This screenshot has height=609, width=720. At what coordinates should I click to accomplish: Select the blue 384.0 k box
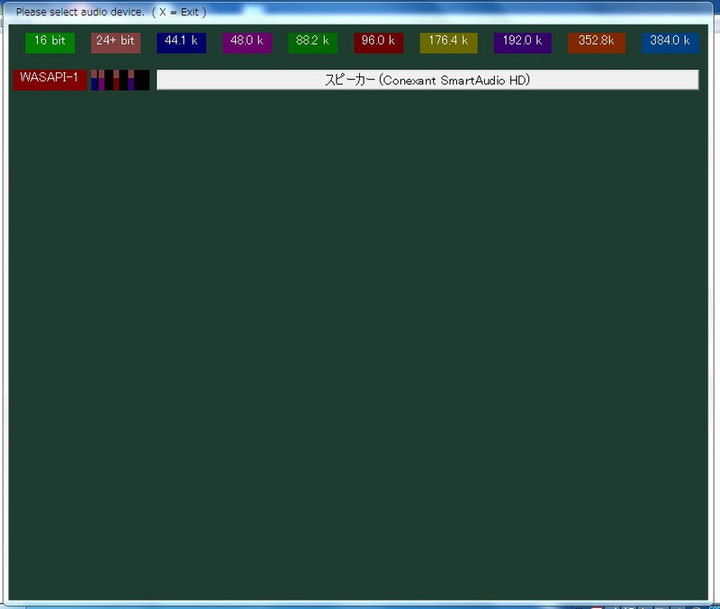point(670,42)
